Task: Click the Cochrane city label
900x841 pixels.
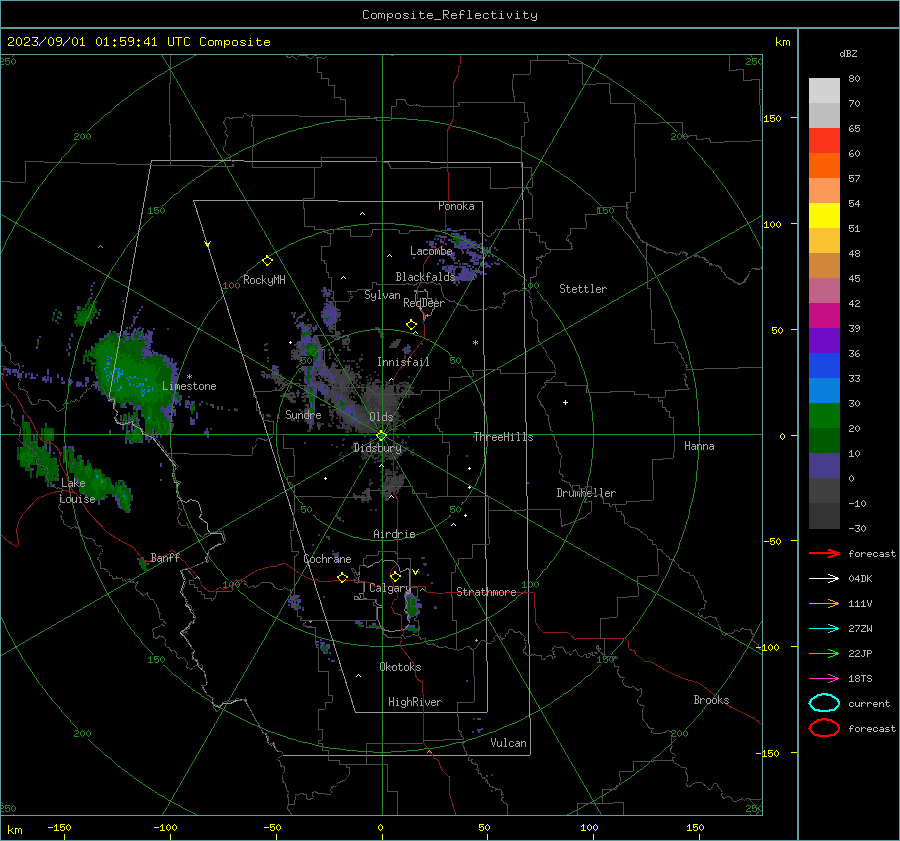Action: pos(327,559)
